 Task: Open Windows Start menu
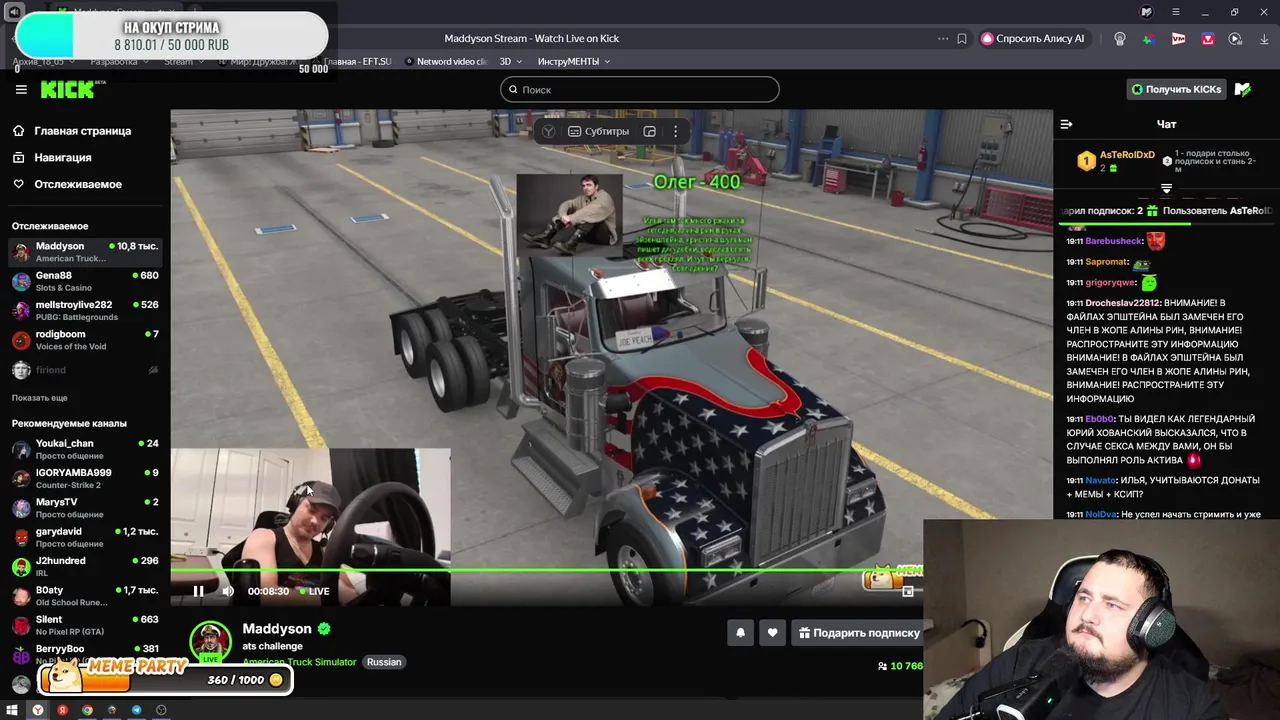(x=12, y=710)
